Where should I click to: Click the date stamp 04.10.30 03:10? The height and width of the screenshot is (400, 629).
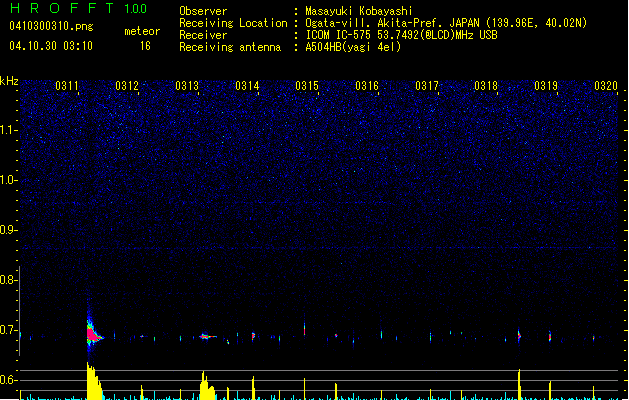point(51,46)
